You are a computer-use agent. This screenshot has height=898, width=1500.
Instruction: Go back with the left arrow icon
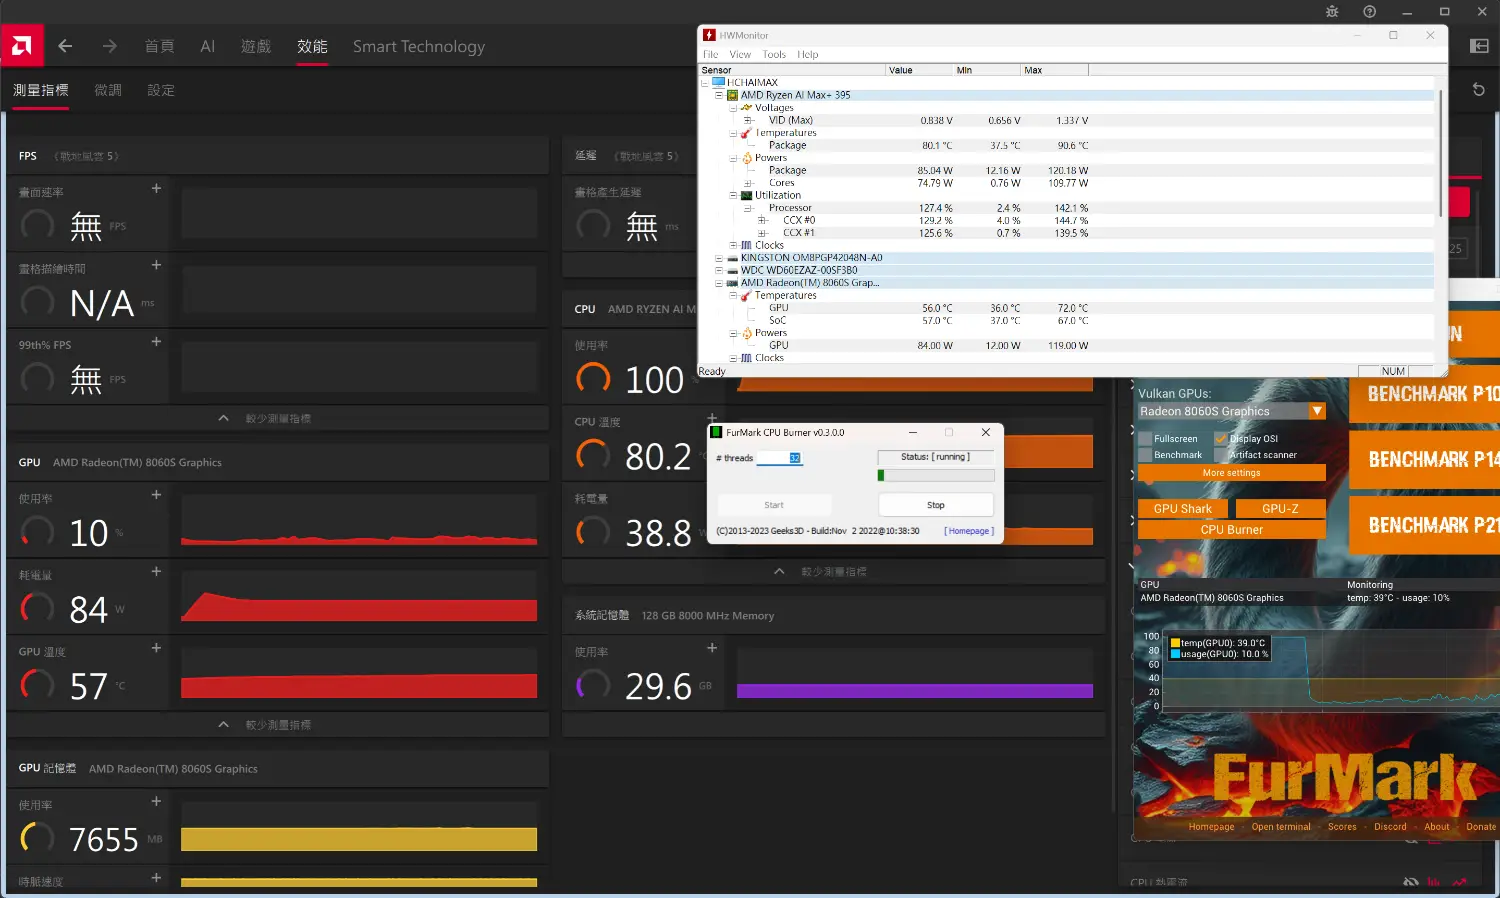(65, 46)
